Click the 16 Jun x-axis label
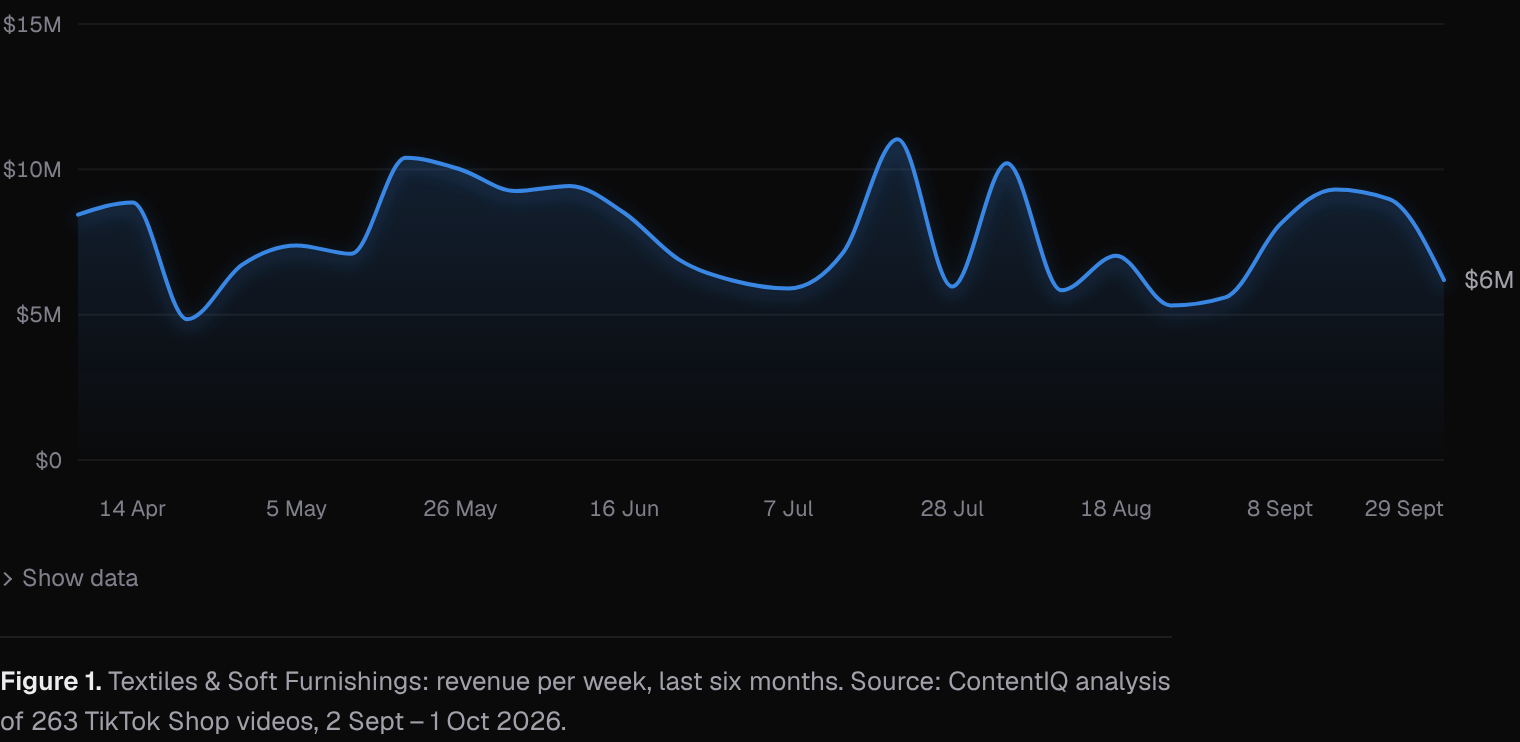 coord(624,509)
